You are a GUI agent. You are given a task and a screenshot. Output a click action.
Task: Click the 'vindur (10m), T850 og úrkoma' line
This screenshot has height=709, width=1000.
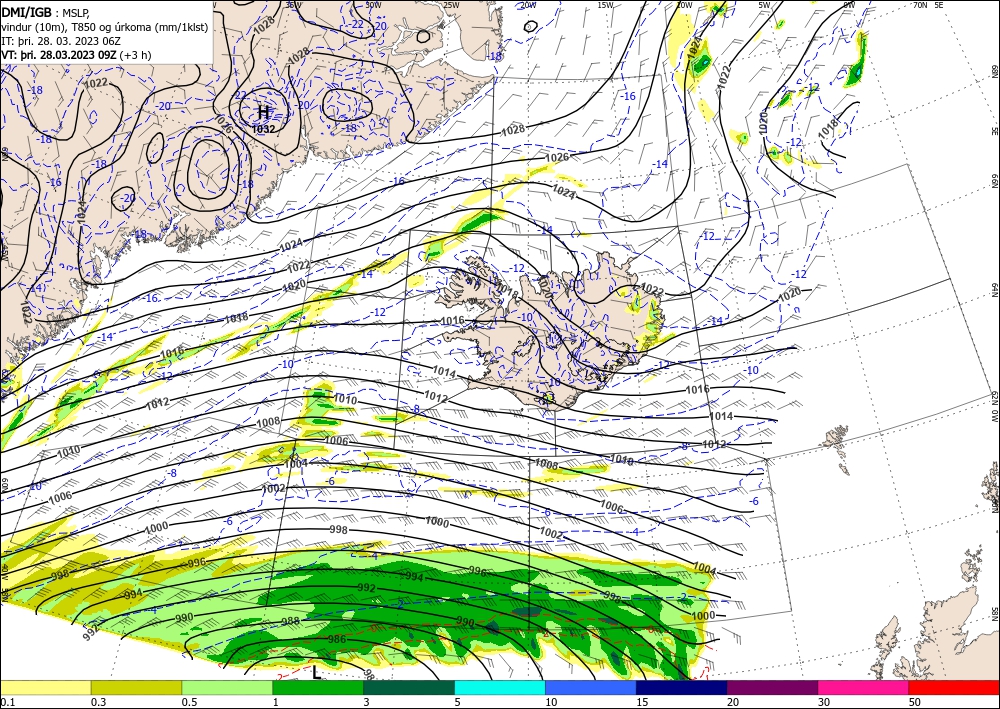coord(105,27)
